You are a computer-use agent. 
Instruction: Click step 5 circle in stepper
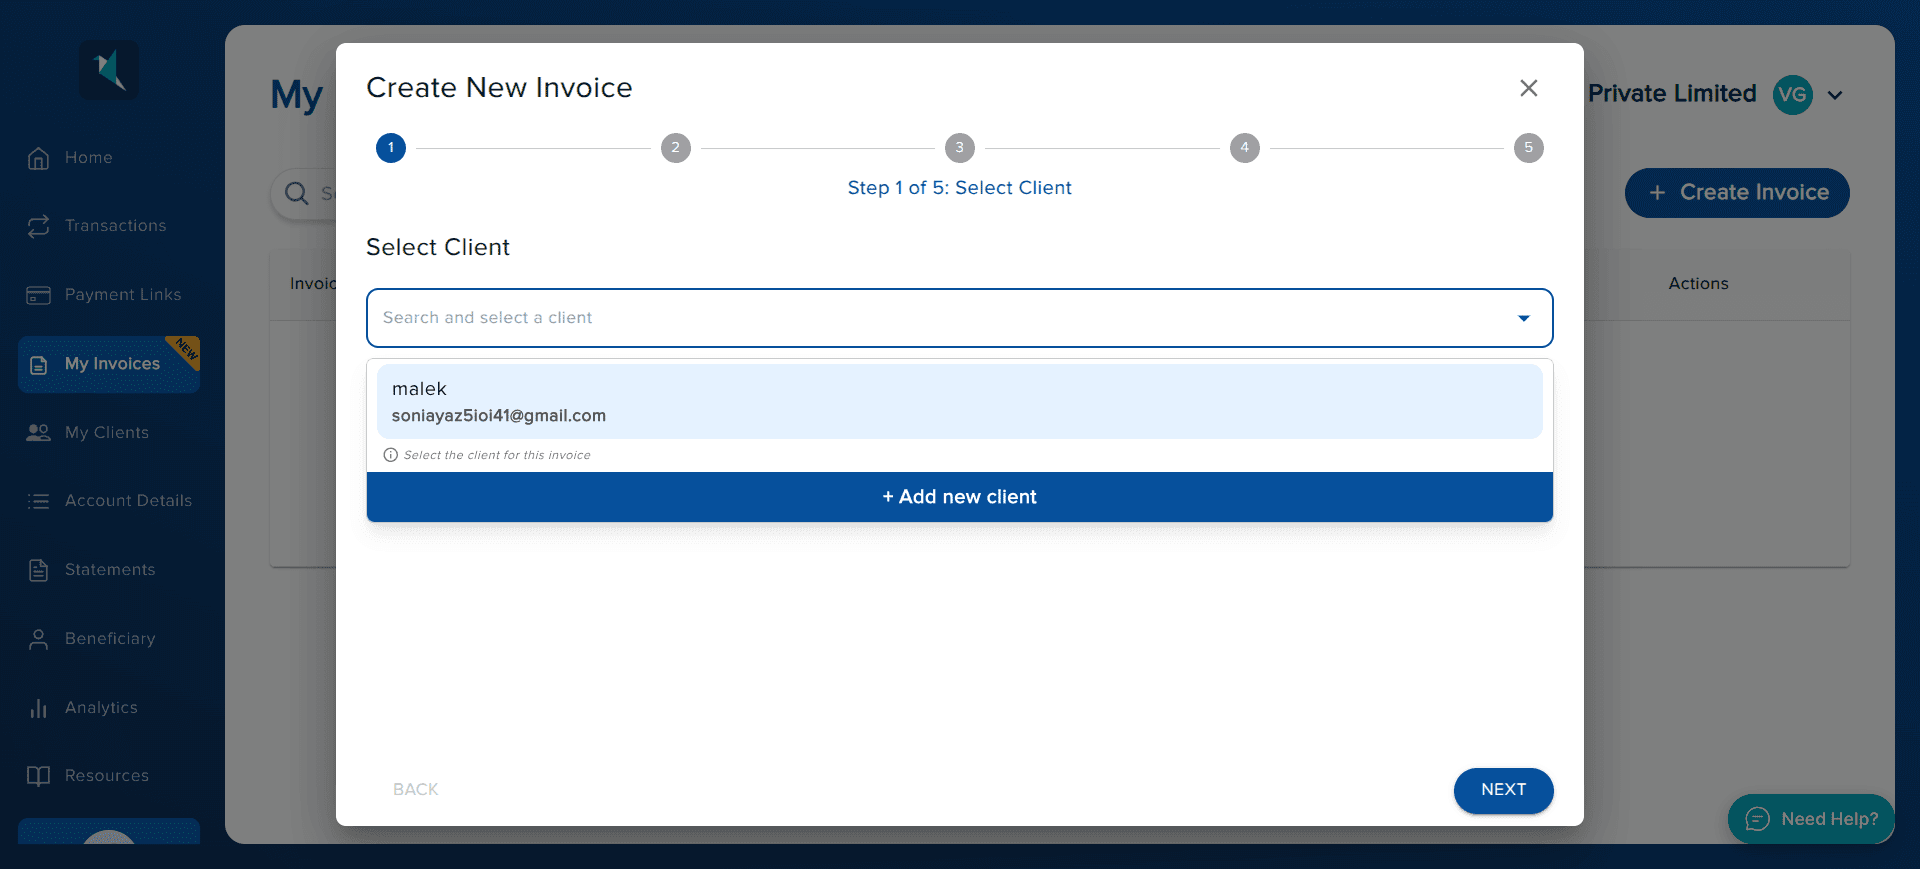click(1528, 148)
